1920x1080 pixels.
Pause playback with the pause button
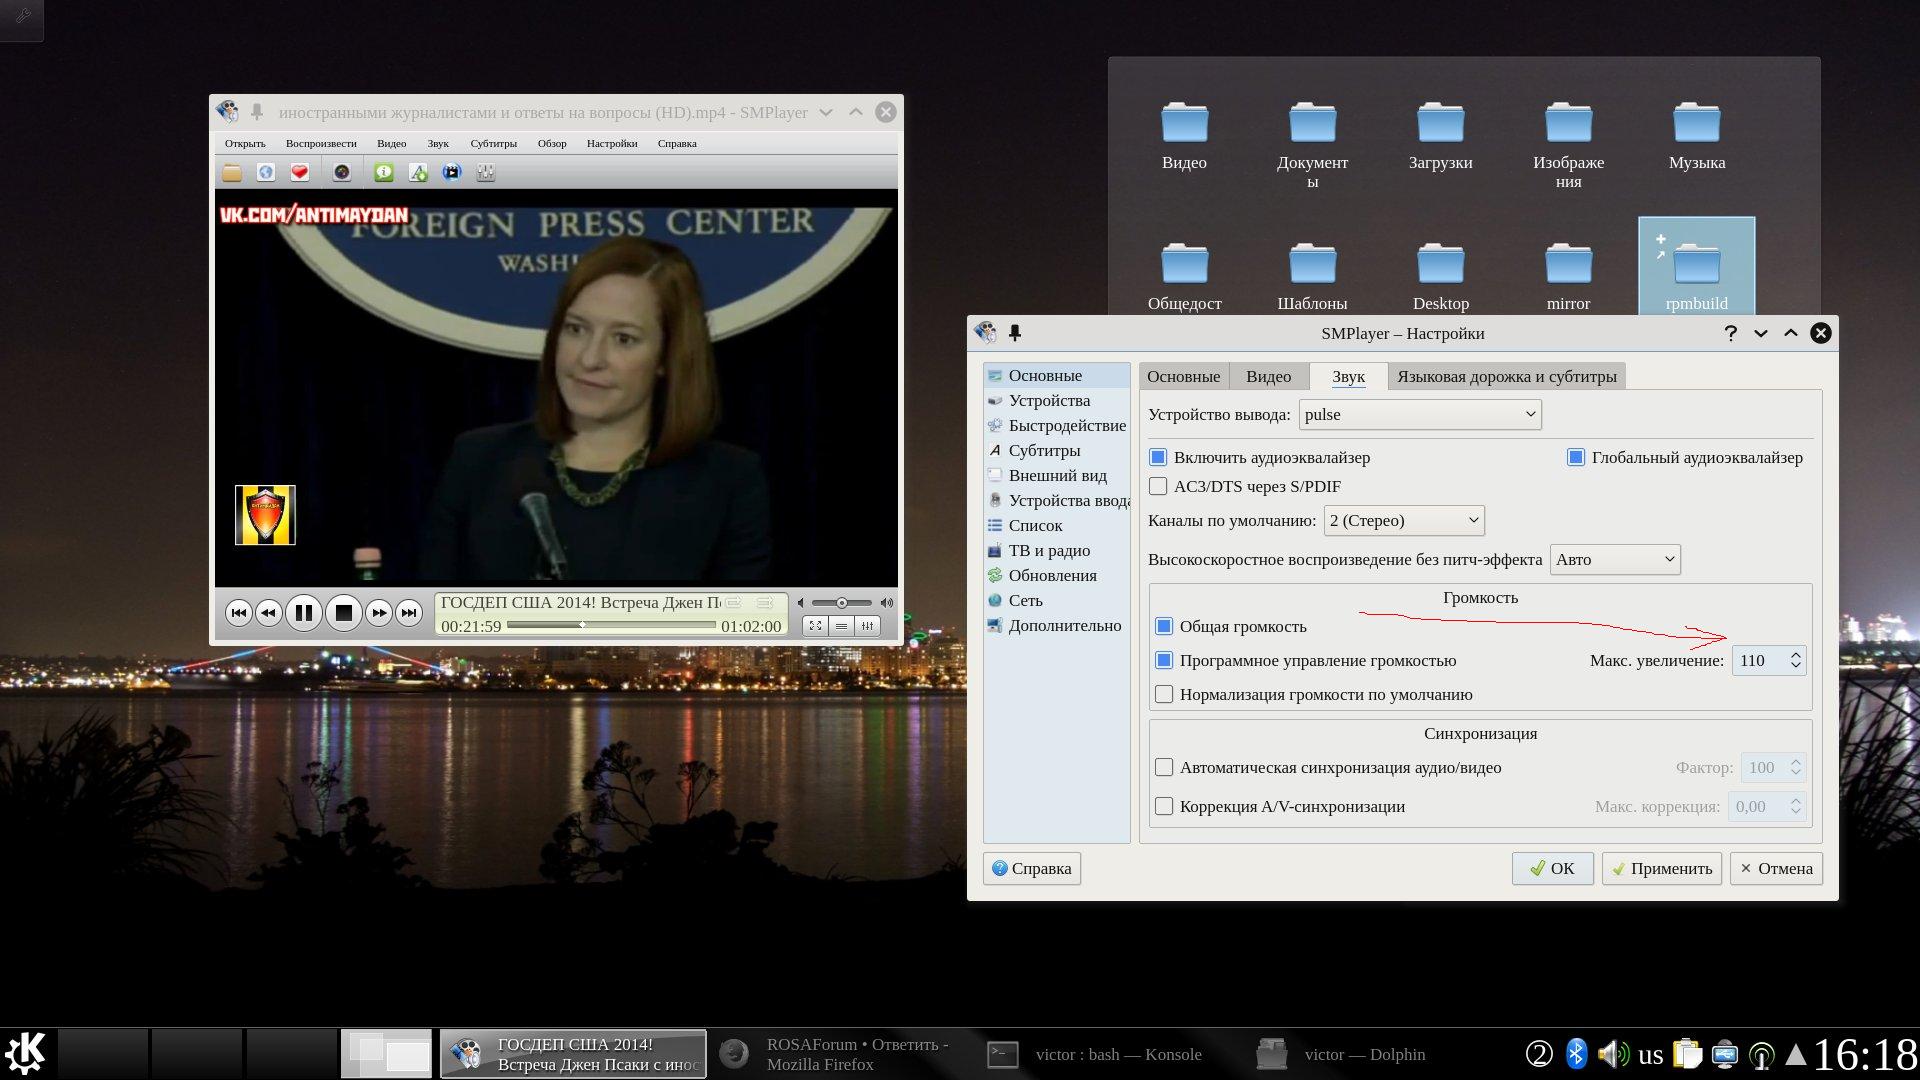point(304,613)
